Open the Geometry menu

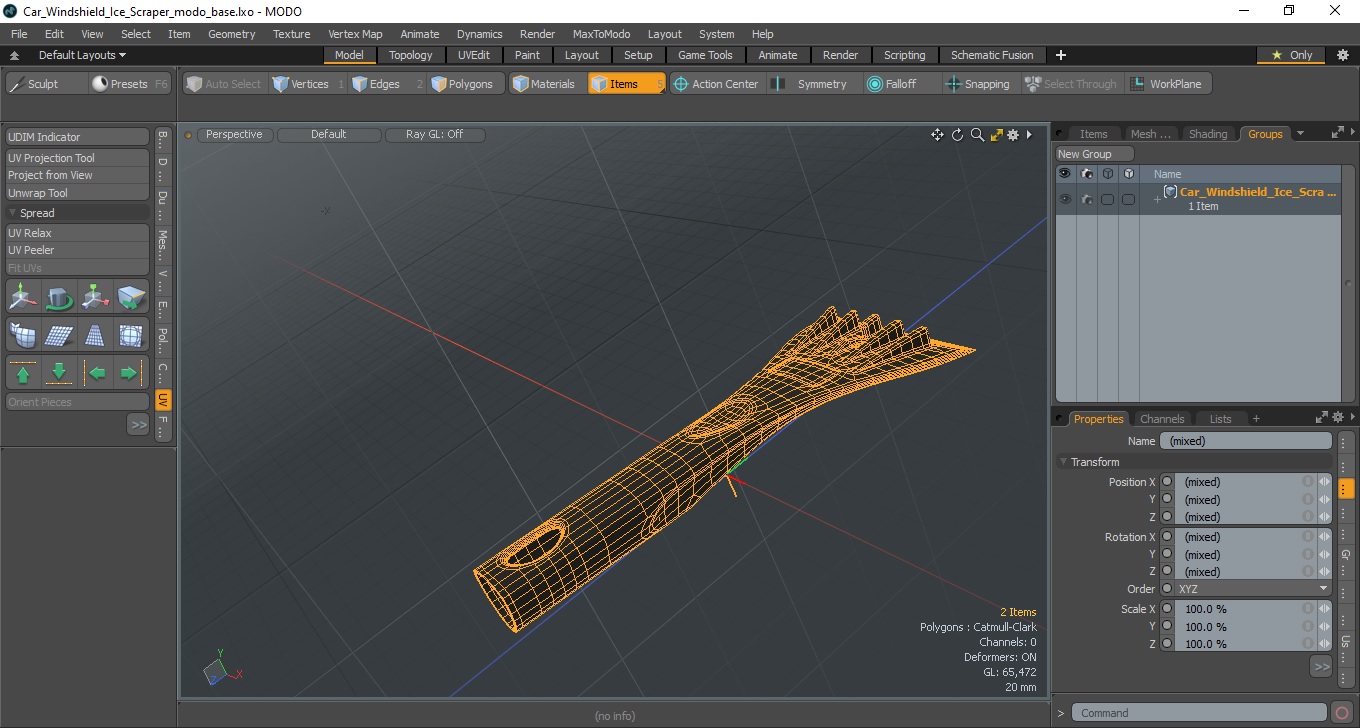coord(232,34)
